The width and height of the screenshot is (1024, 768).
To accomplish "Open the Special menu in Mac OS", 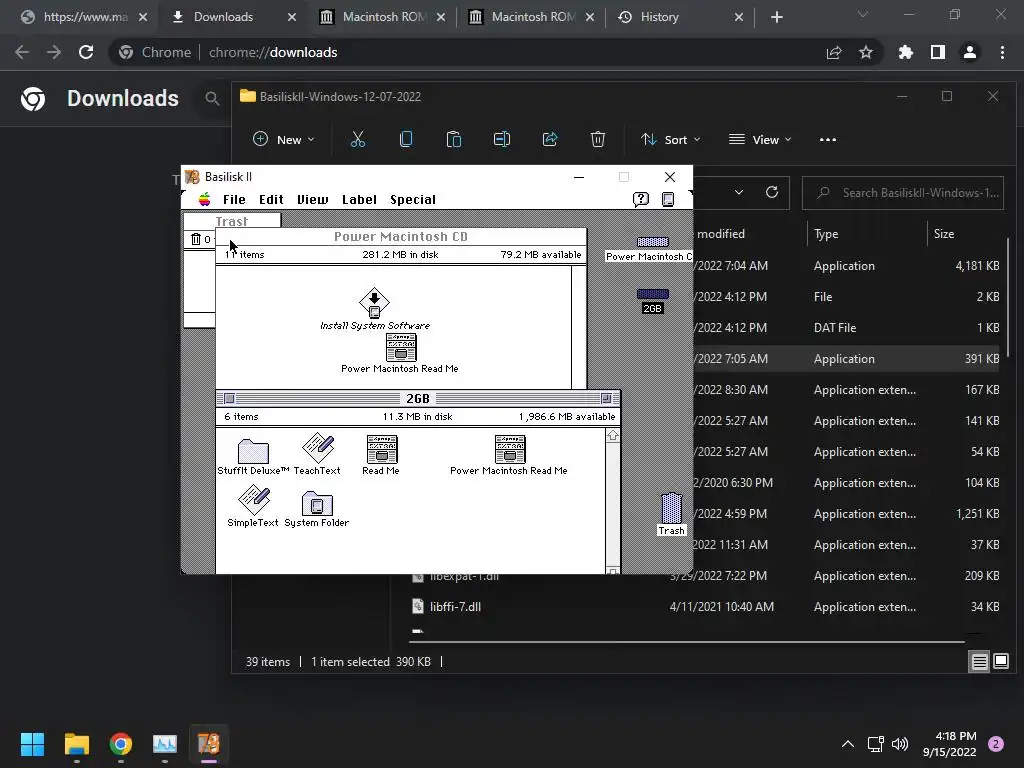I will 413,199.
